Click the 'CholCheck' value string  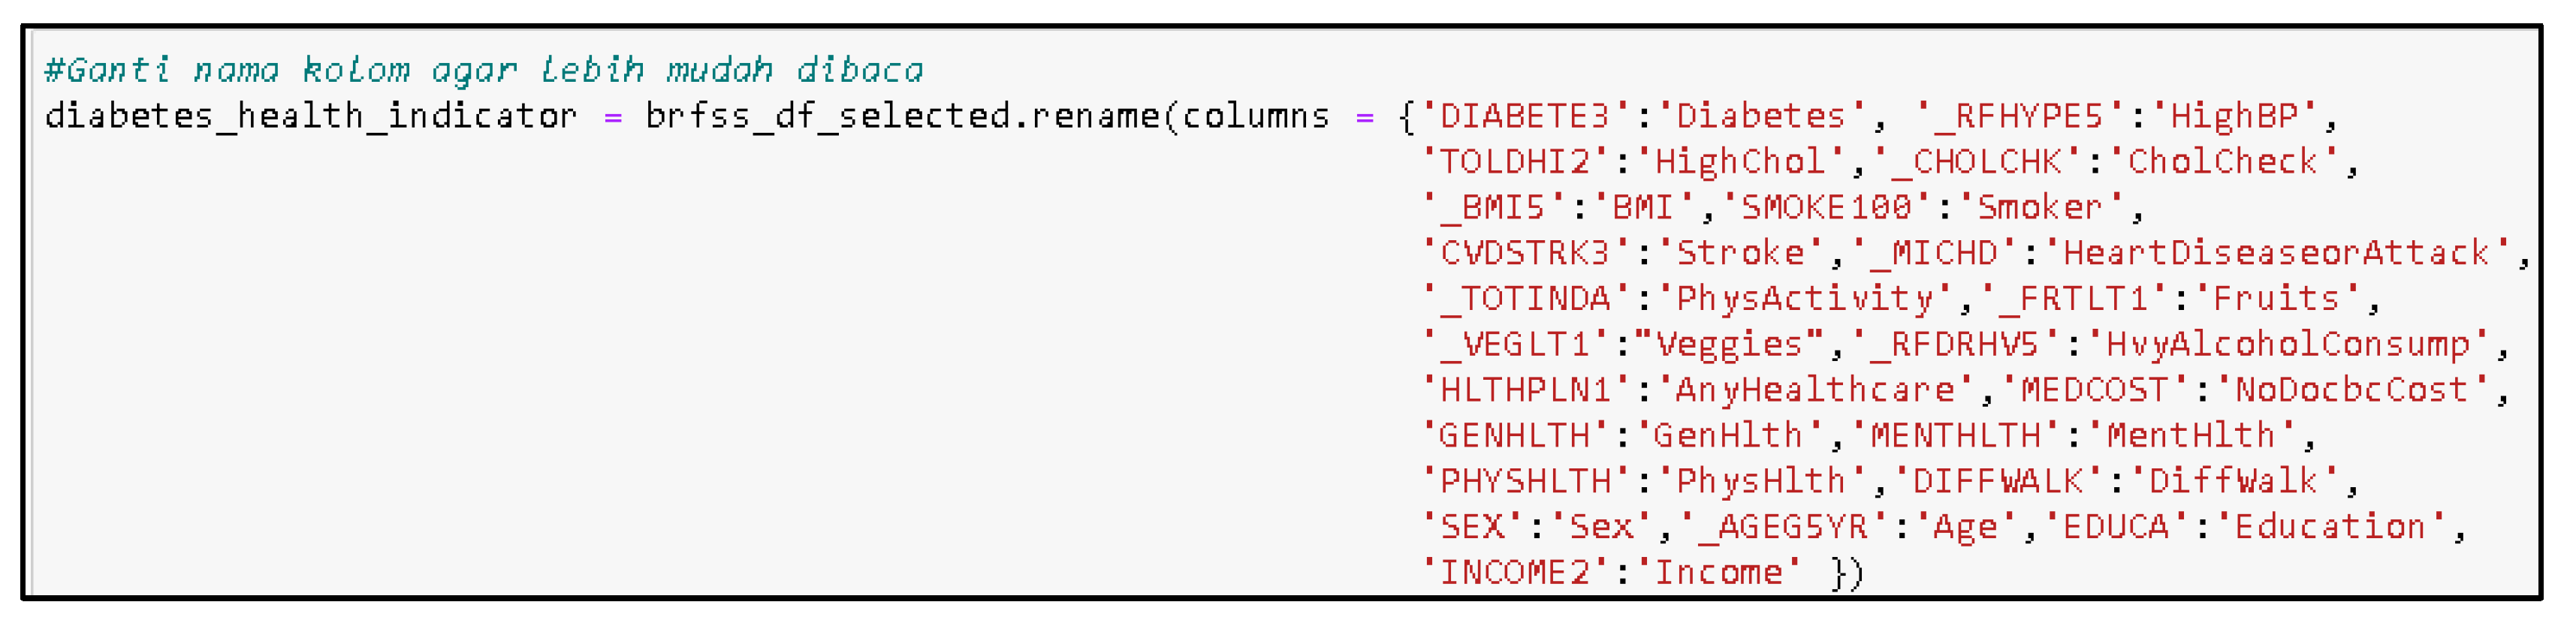pyautogui.click(x=2222, y=162)
